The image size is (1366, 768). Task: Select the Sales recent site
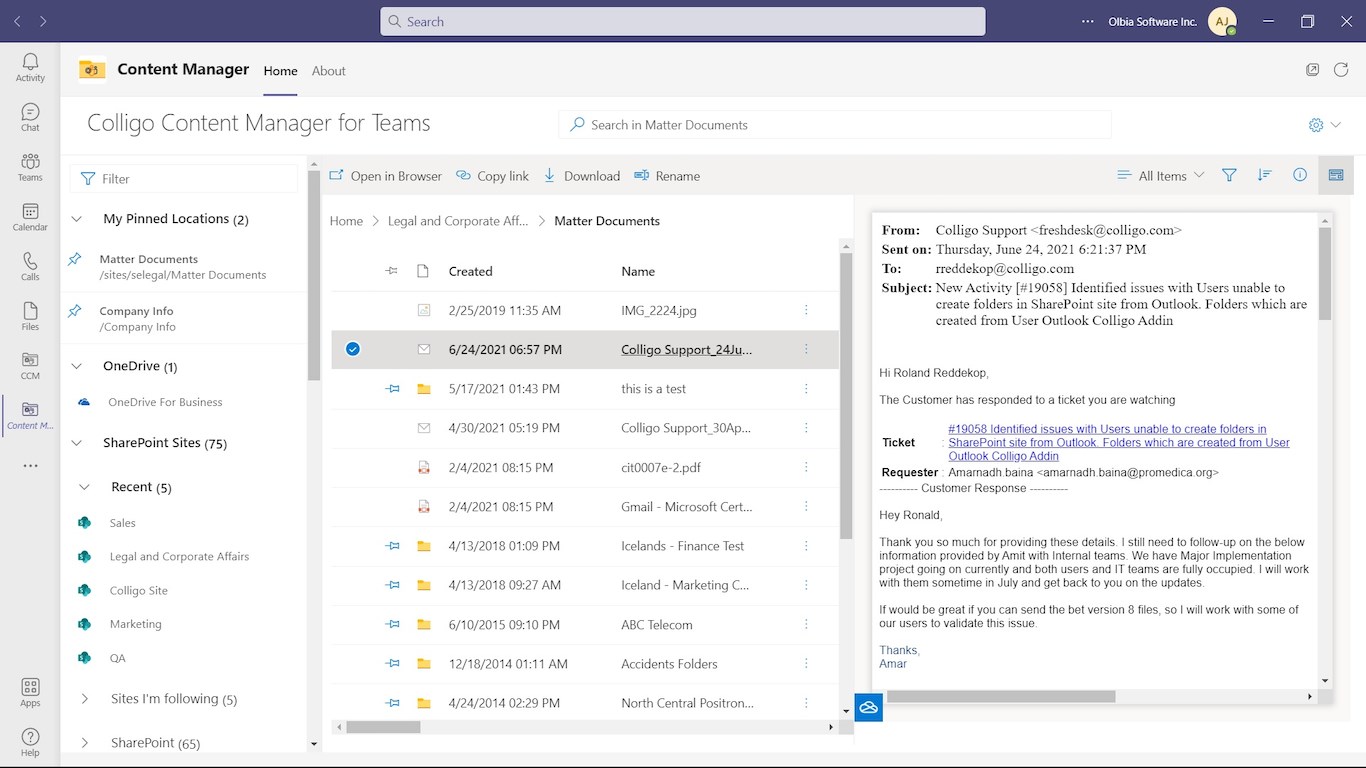(x=122, y=523)
